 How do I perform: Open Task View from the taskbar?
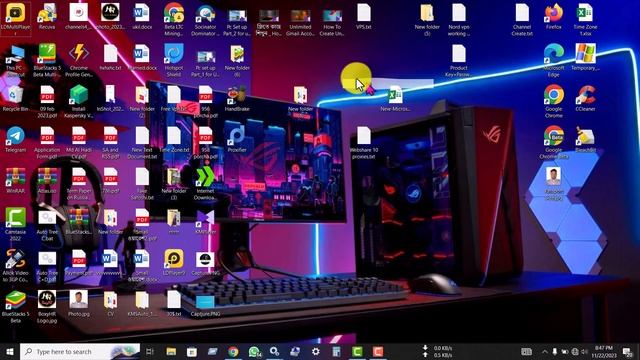(150, 351)
